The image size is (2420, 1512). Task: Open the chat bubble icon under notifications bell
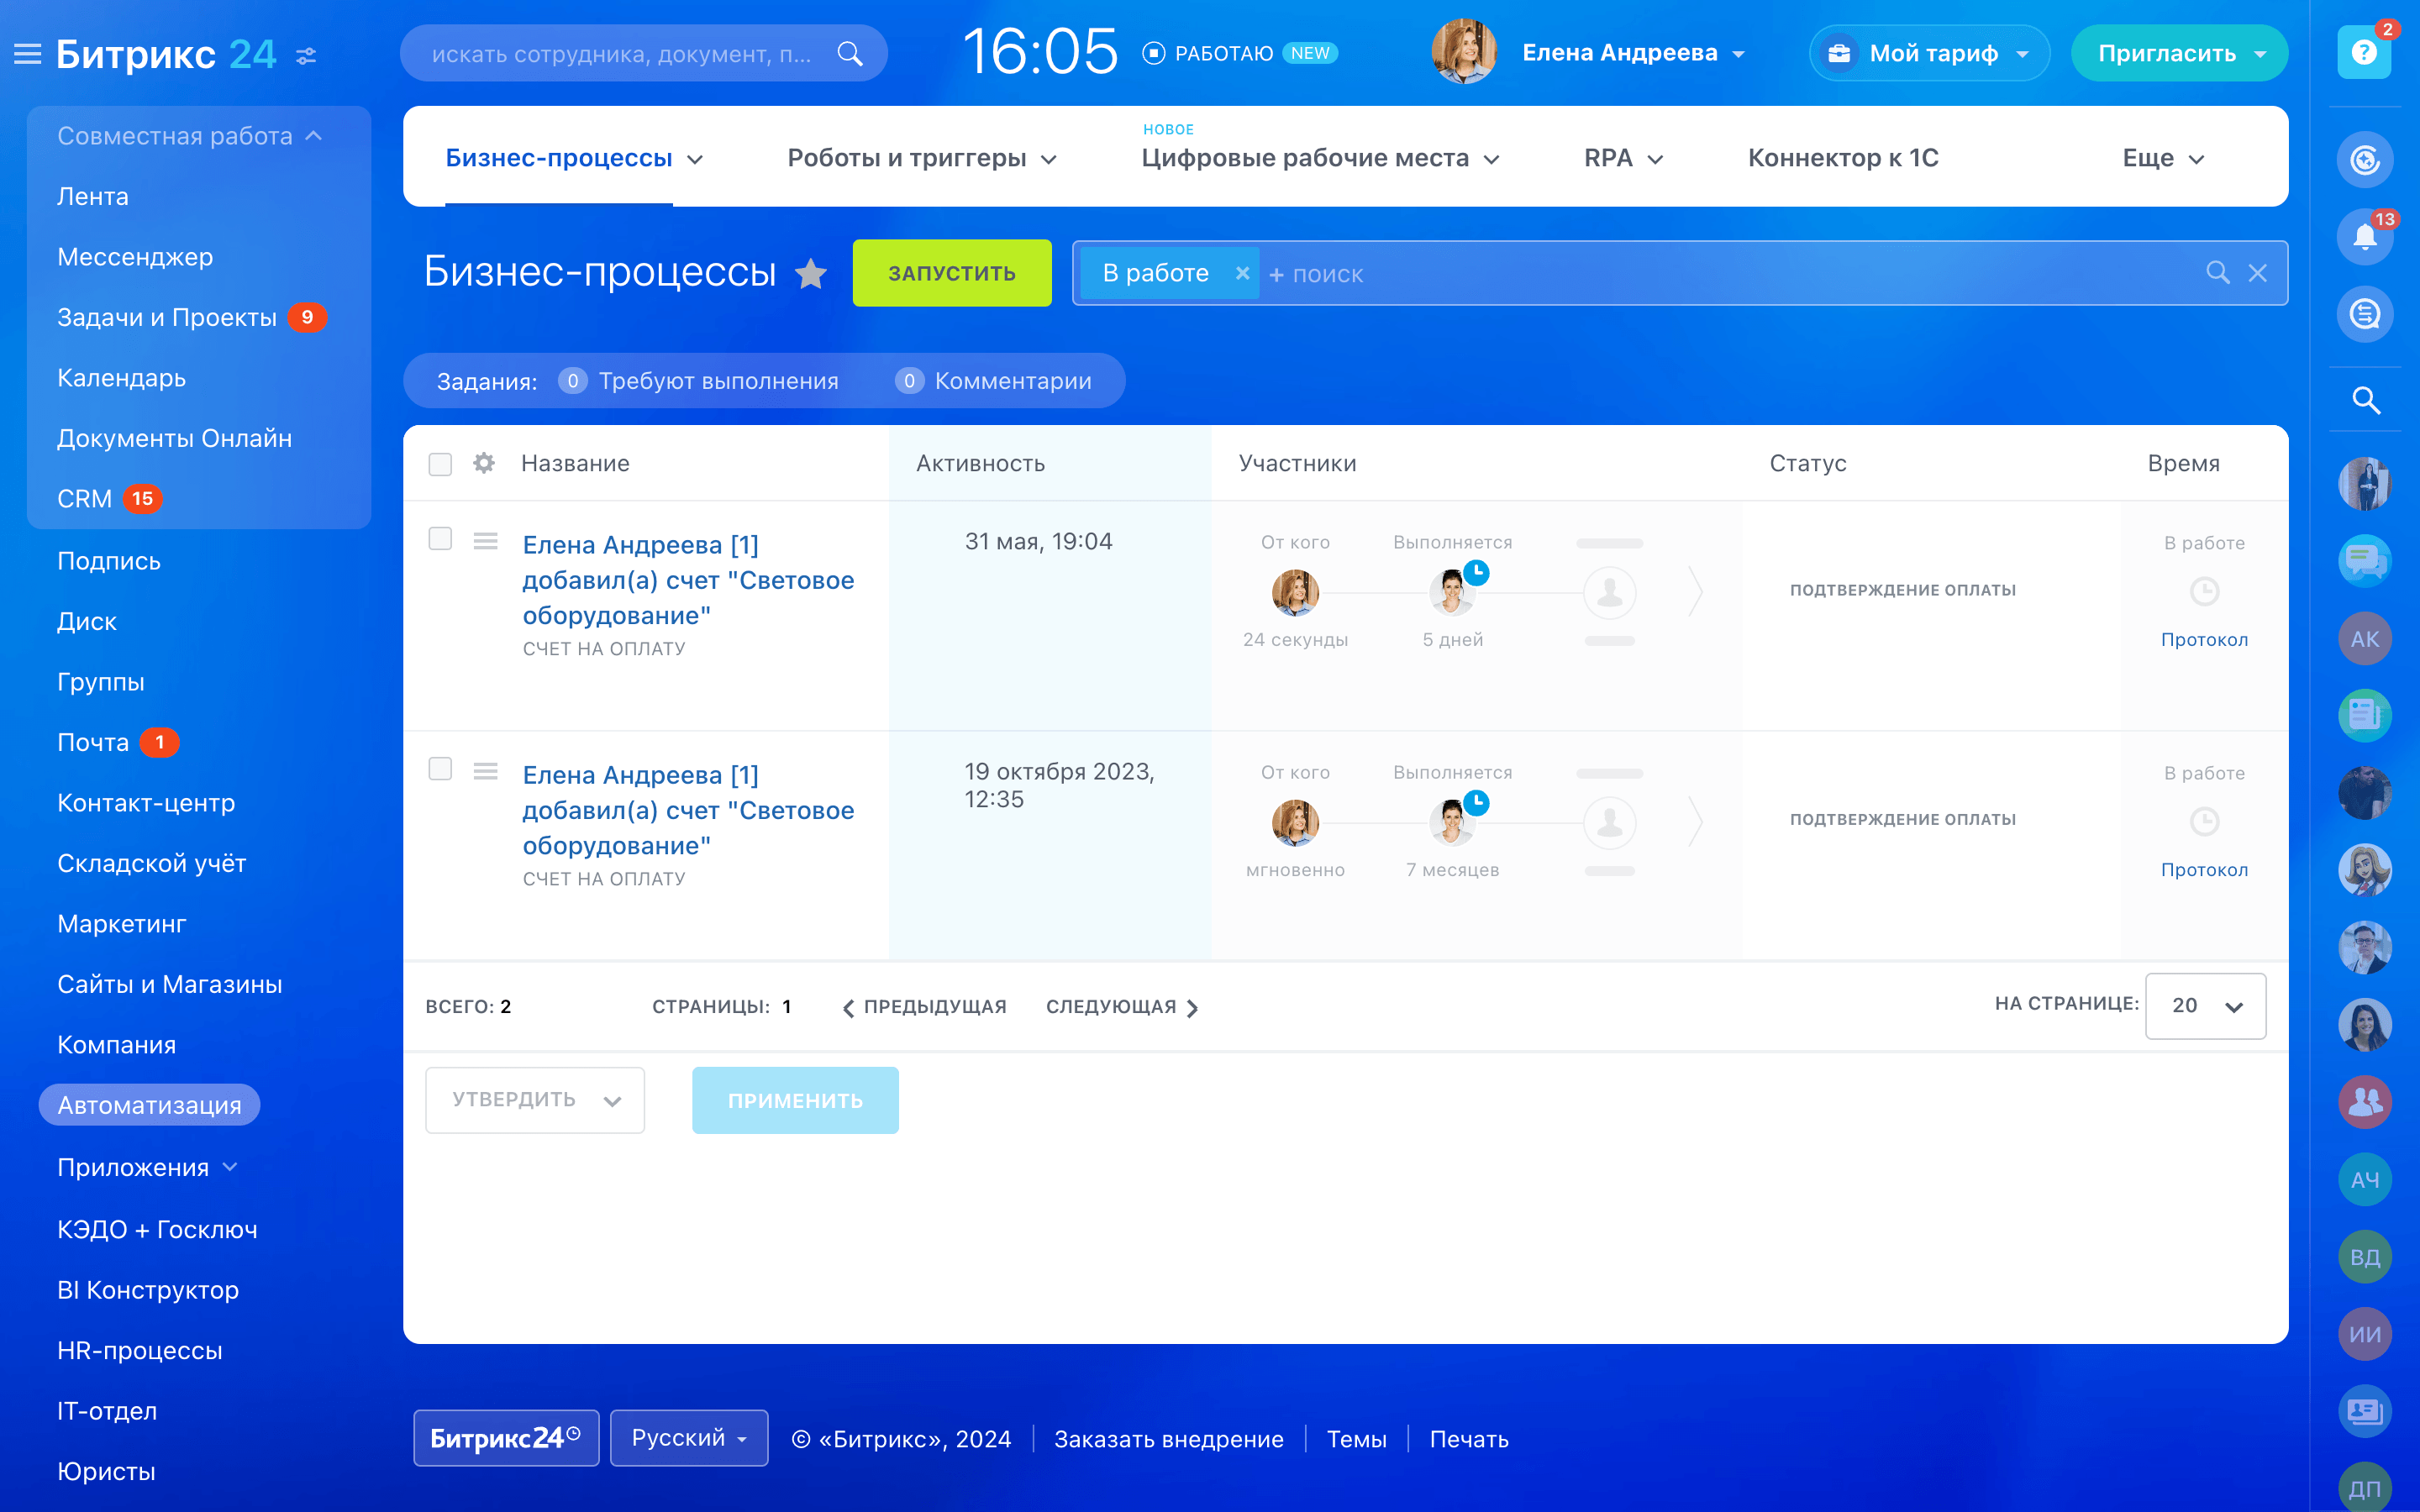2364,314
